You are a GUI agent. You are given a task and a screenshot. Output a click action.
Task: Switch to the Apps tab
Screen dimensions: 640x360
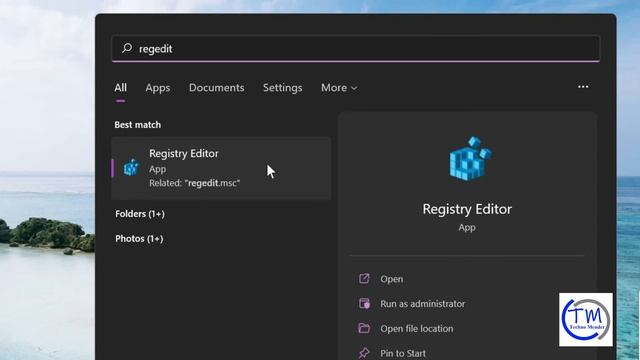click(158, 88)
